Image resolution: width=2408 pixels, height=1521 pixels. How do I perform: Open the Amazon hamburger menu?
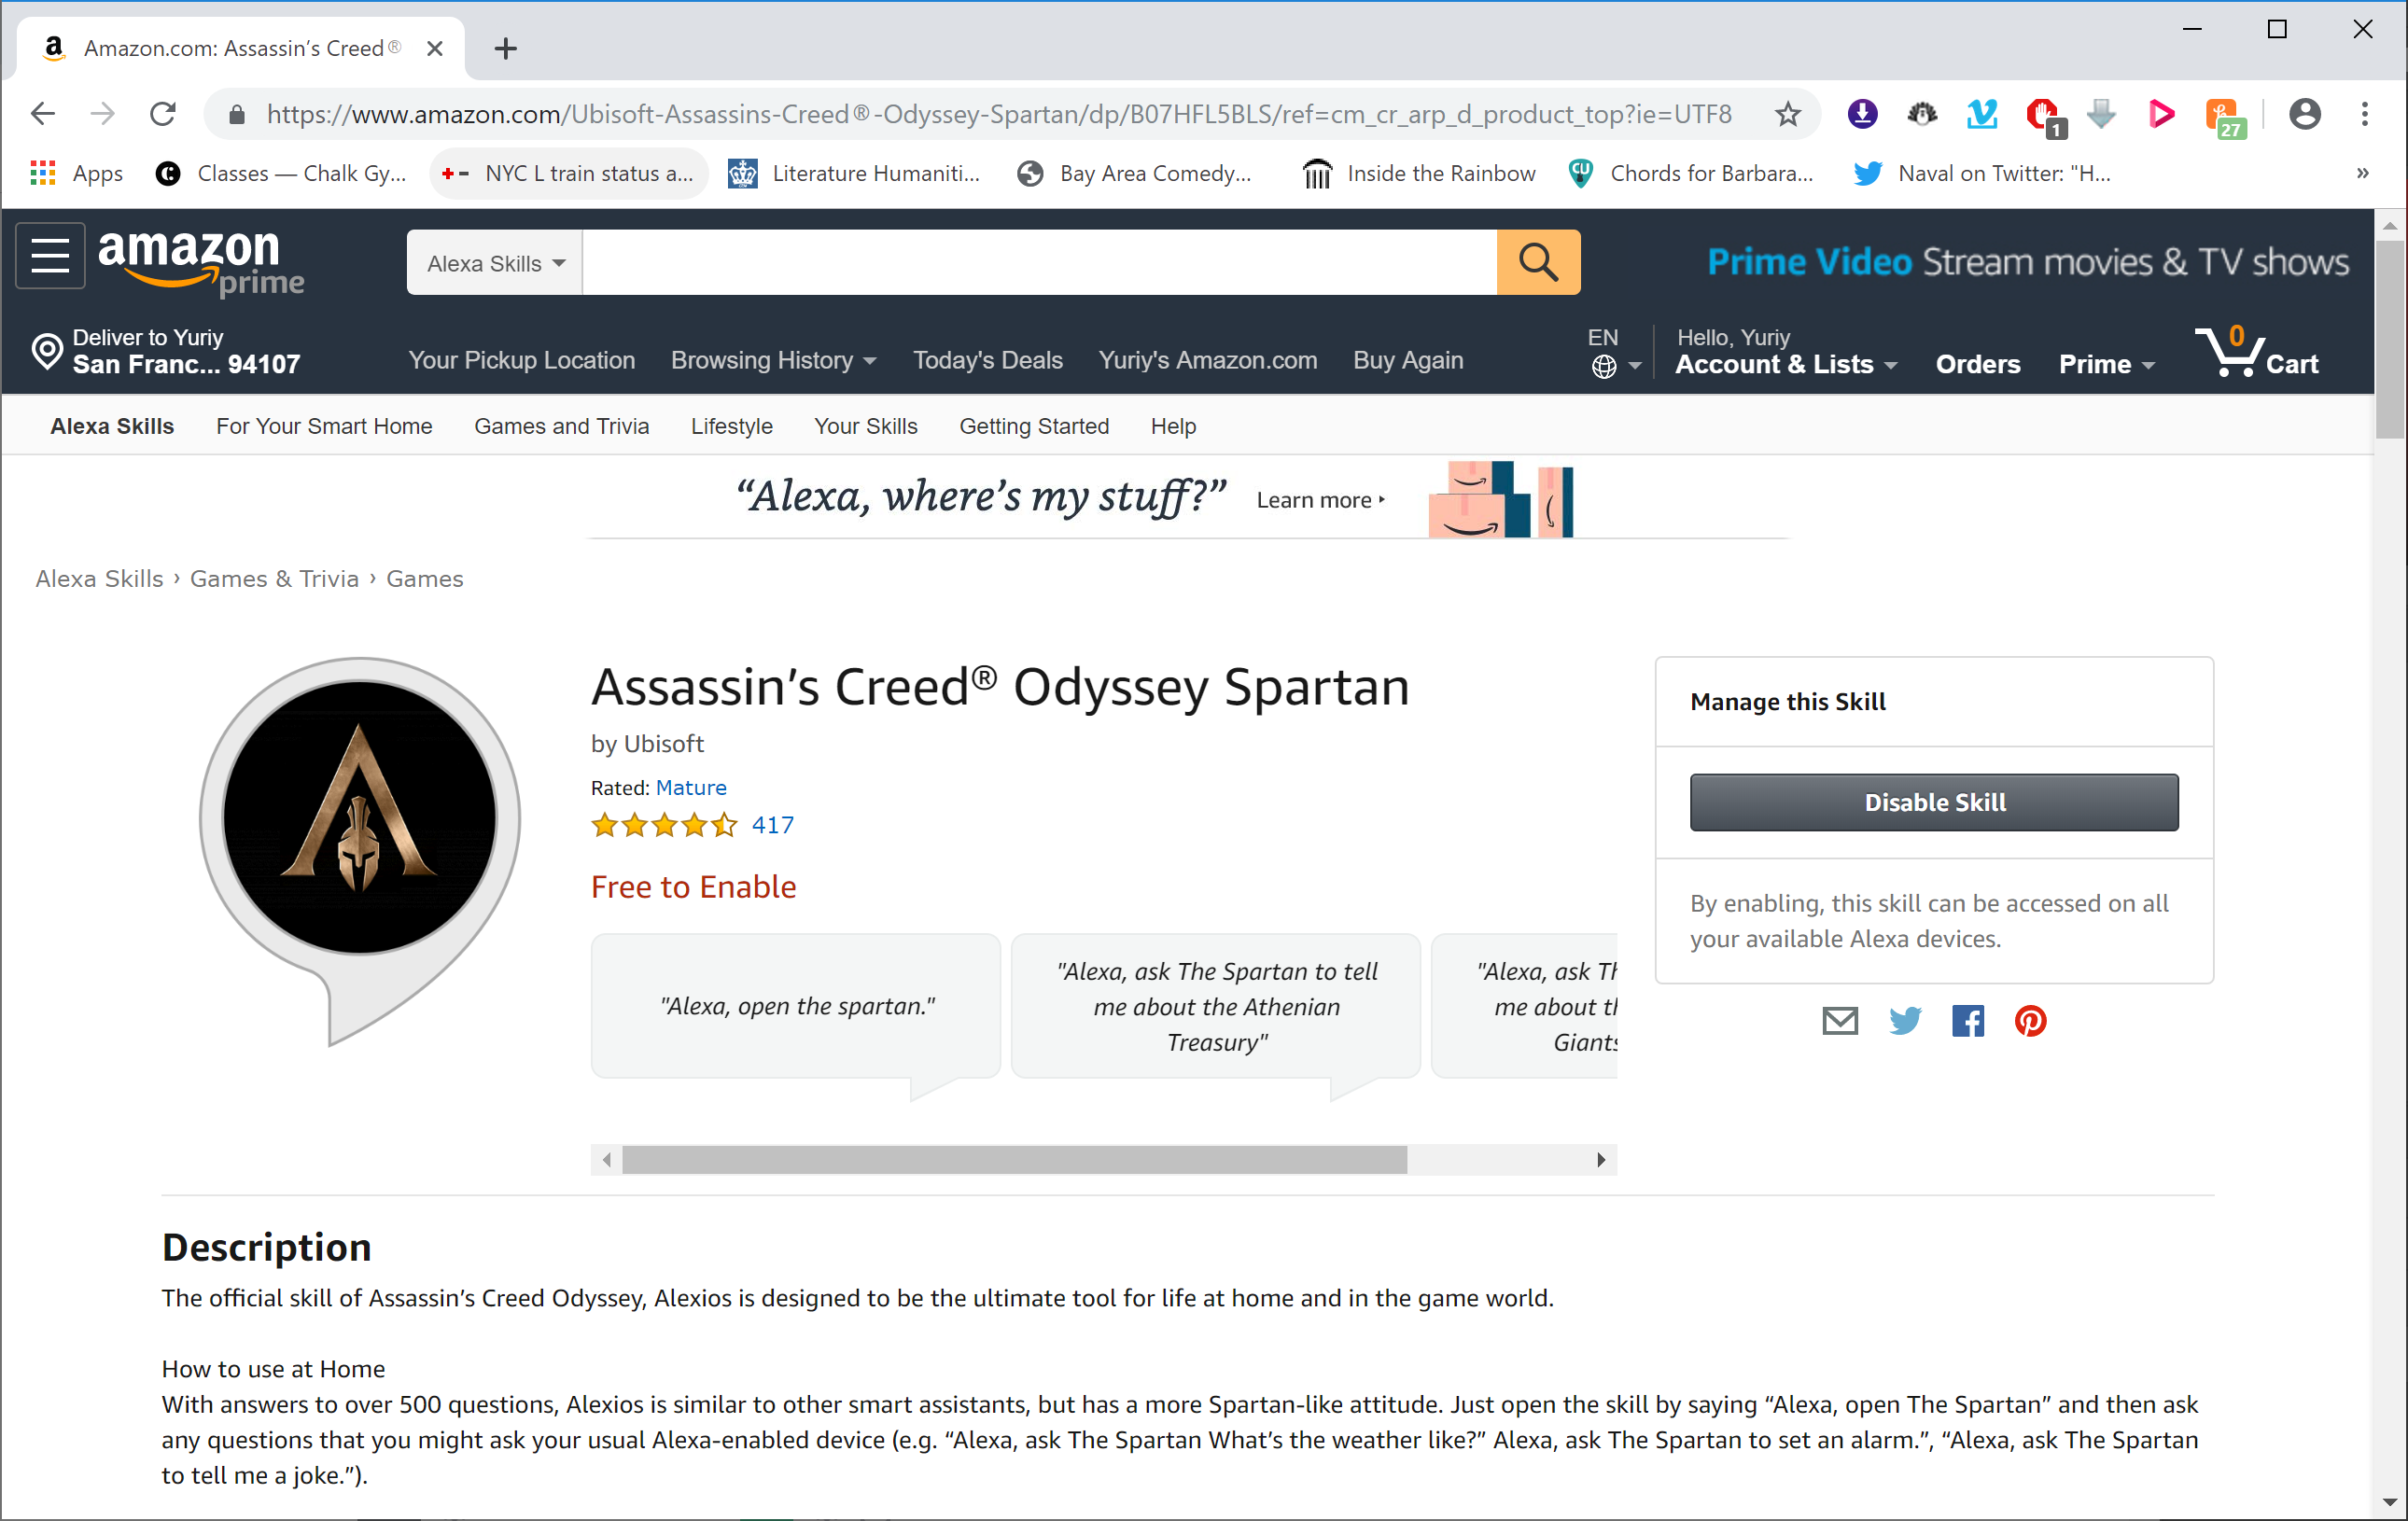click(x=50, y=256)
